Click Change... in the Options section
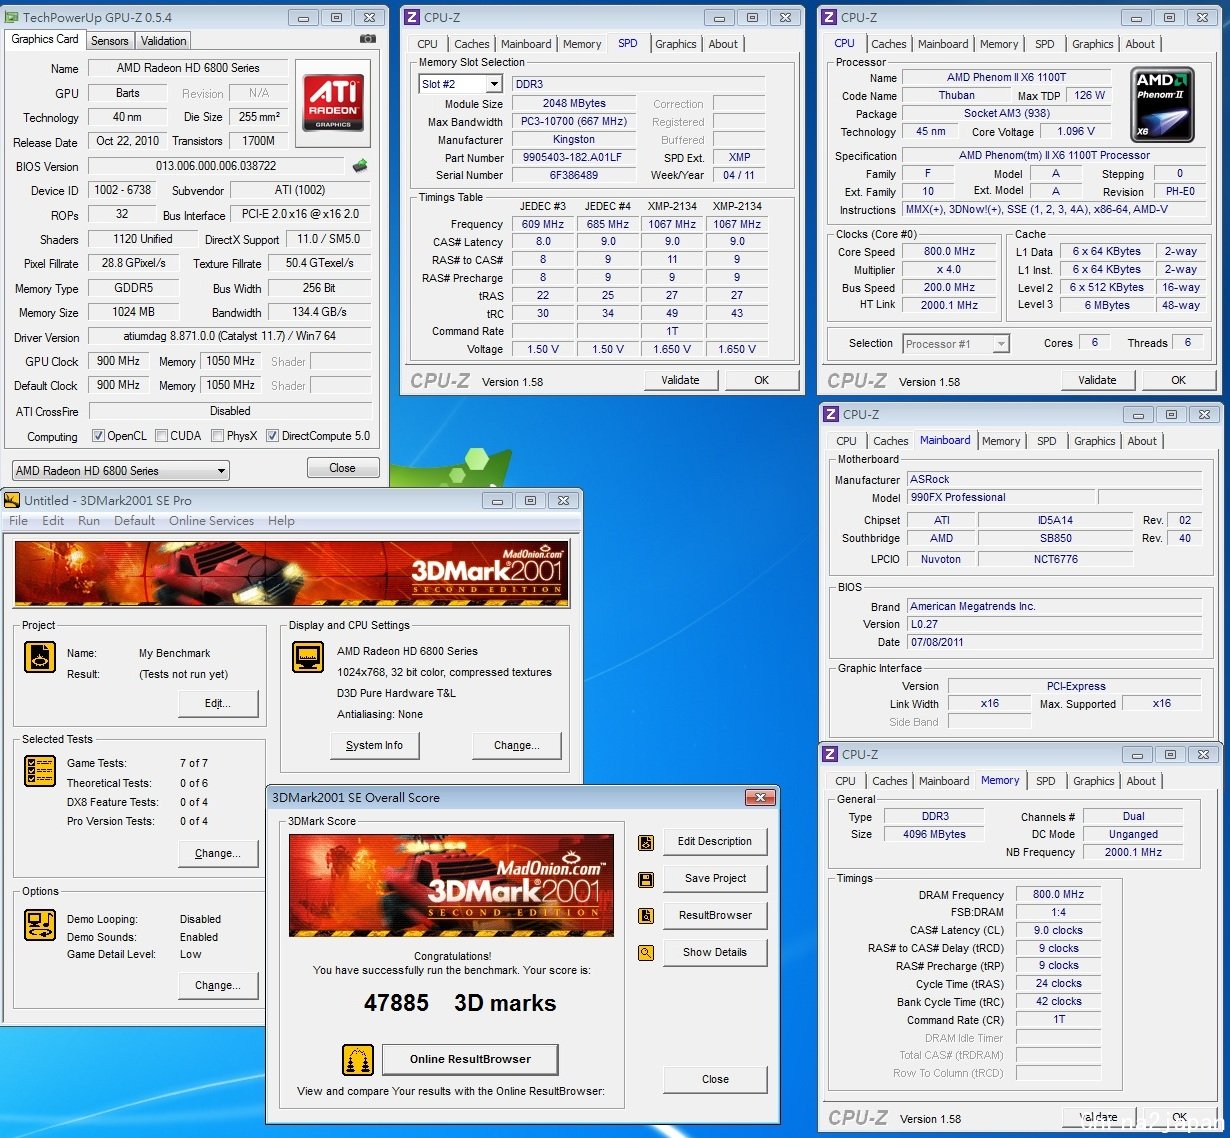The height and width of the screenshot is (1138, 1230). click(218, 986)
